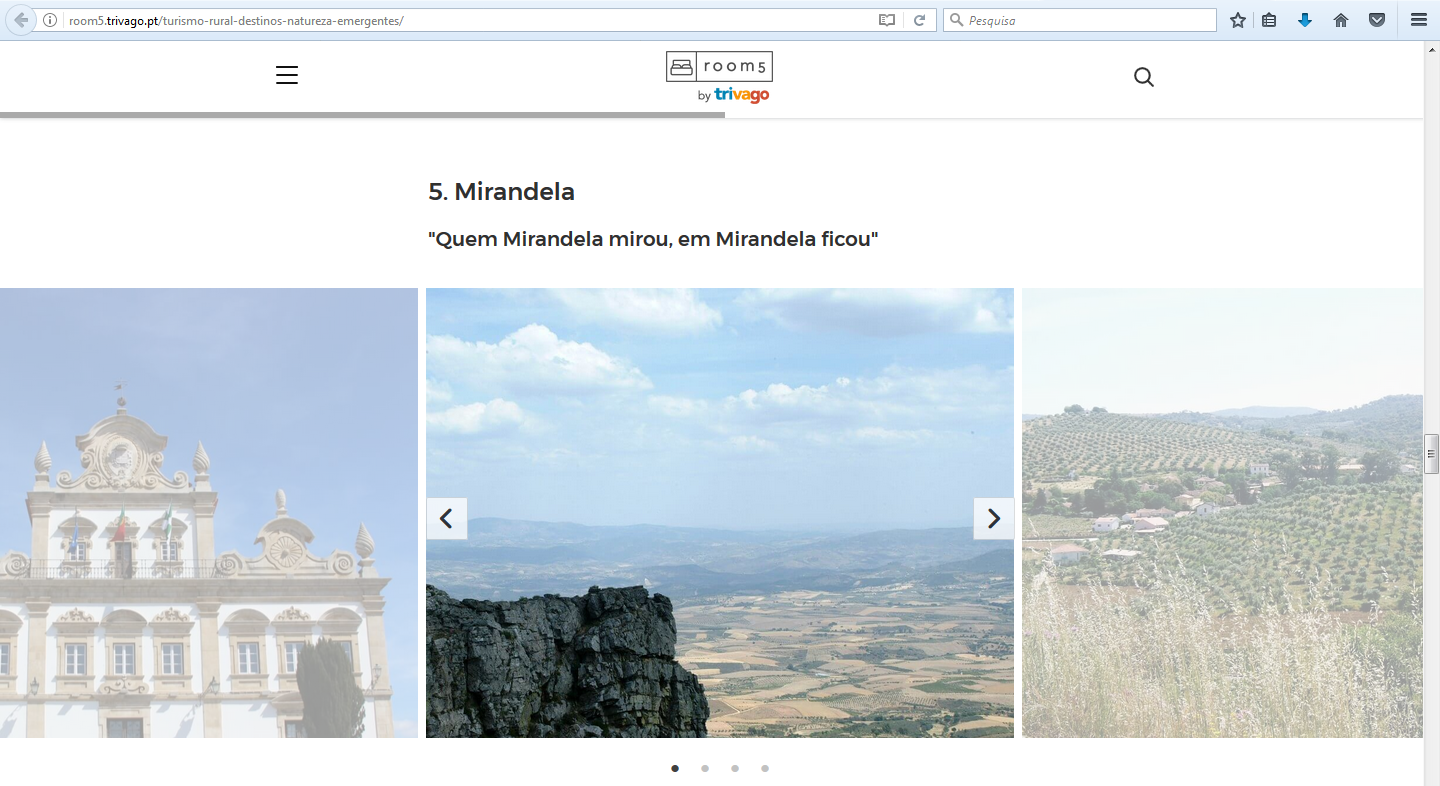This screenshot has height=786, width=1440.
Task: Save page to Pocket
Action: (1377, 20)
